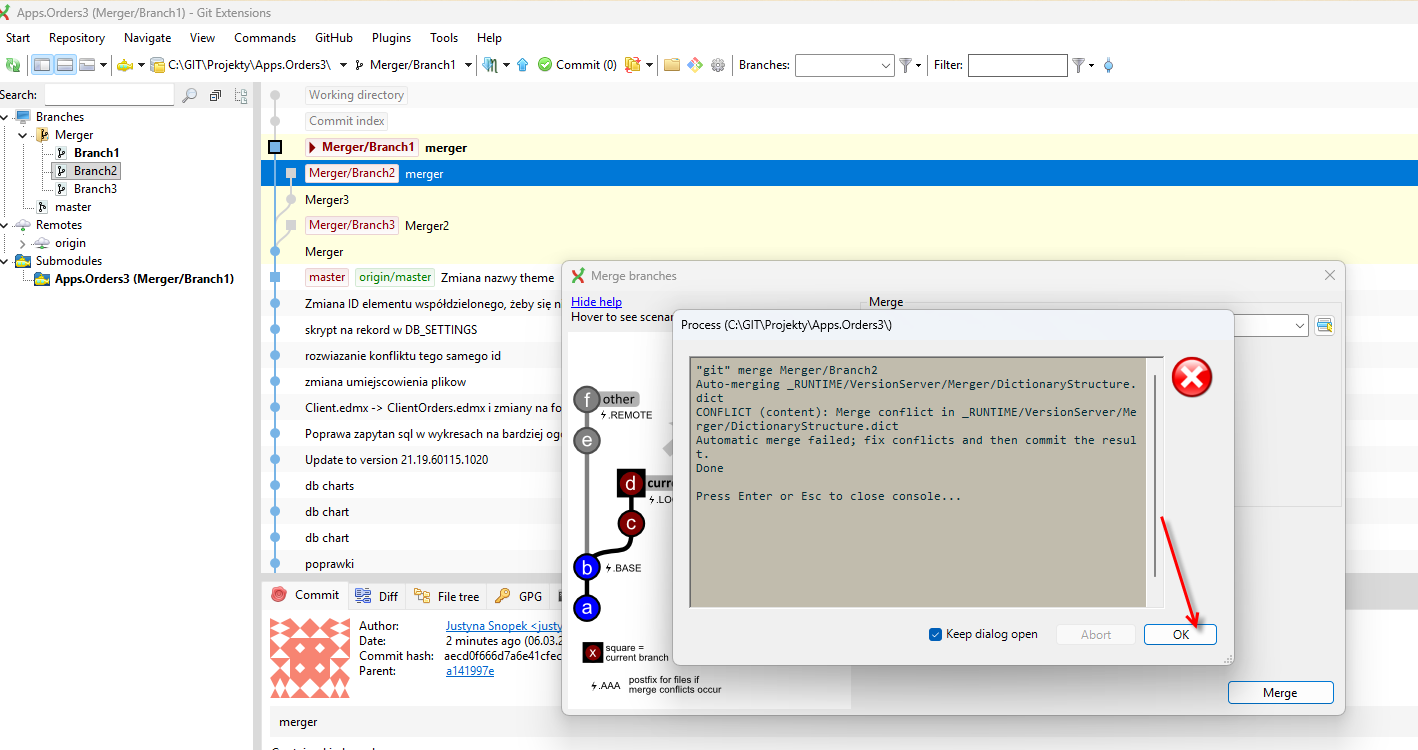Collapse the Merger folder node
Image resolution: width=1418 pixels, height=750 pixels.
pos(23,135)
